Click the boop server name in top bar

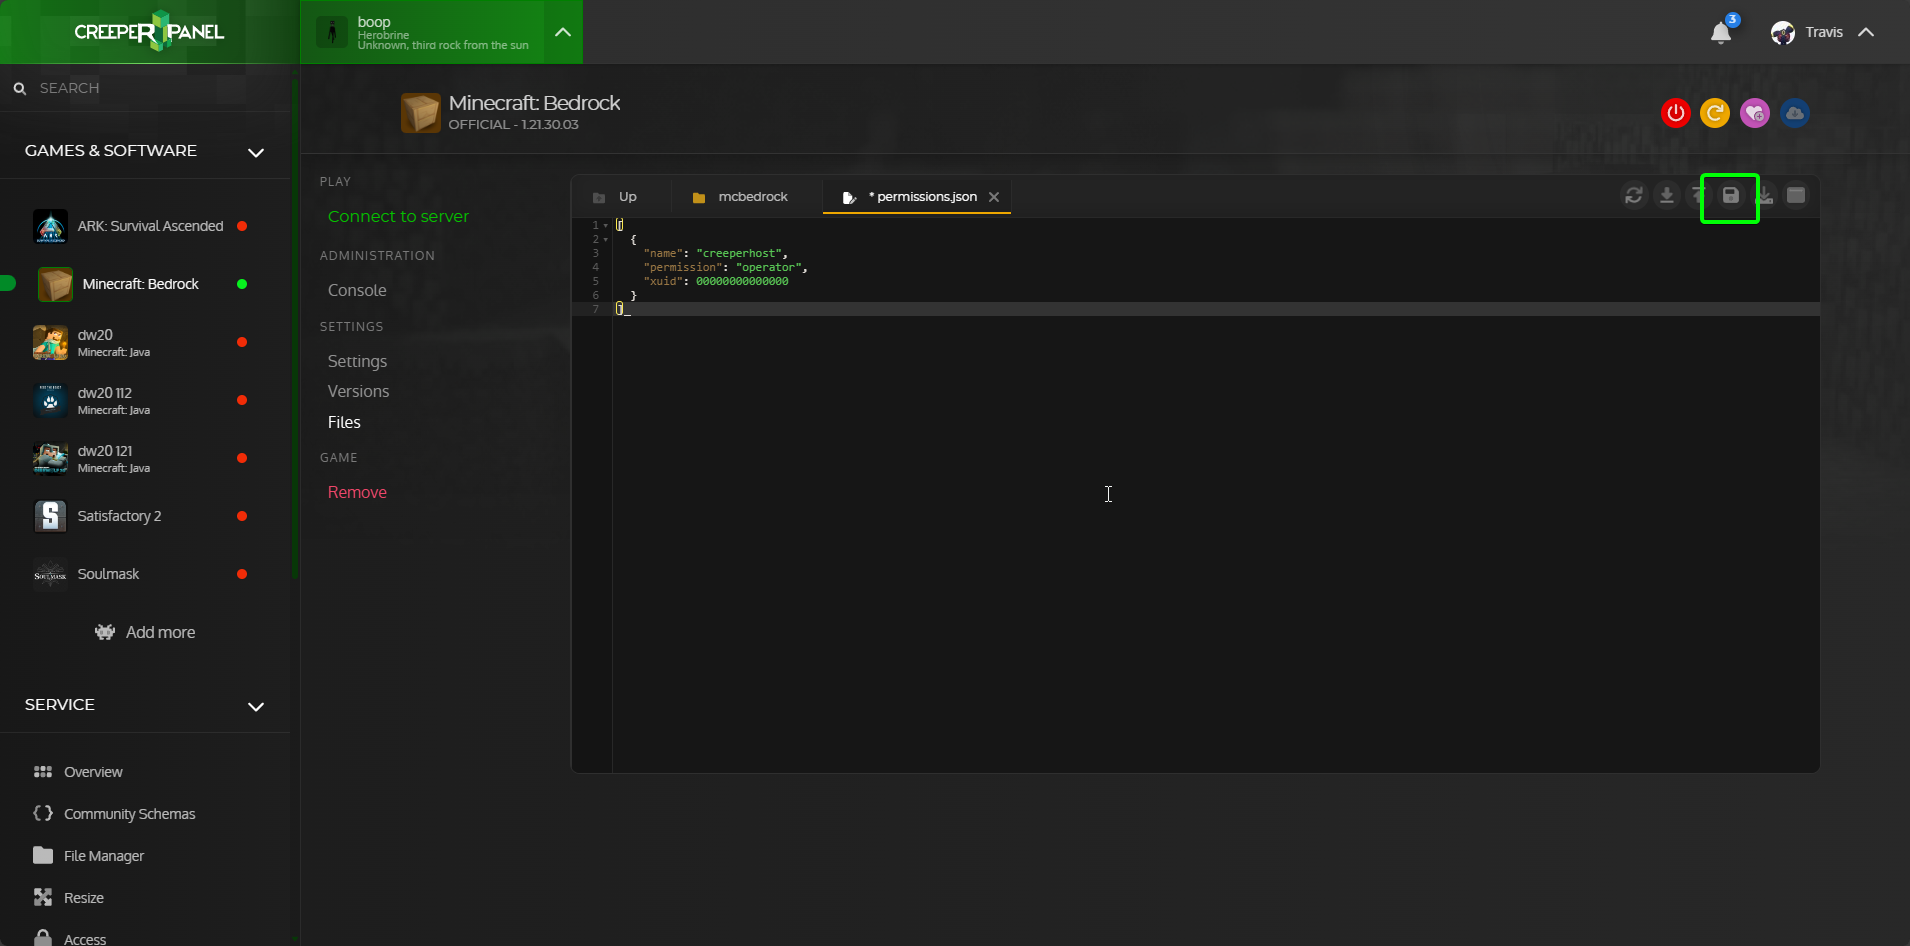(x=374, y=21)
